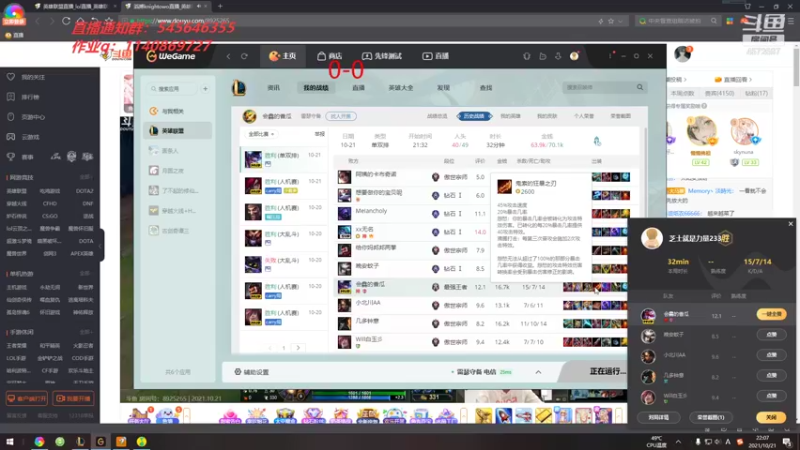Click player name Melancholy in the scoreboard
Screen dimensions: 800x450
pyautogui.click(x=371, y=211)
